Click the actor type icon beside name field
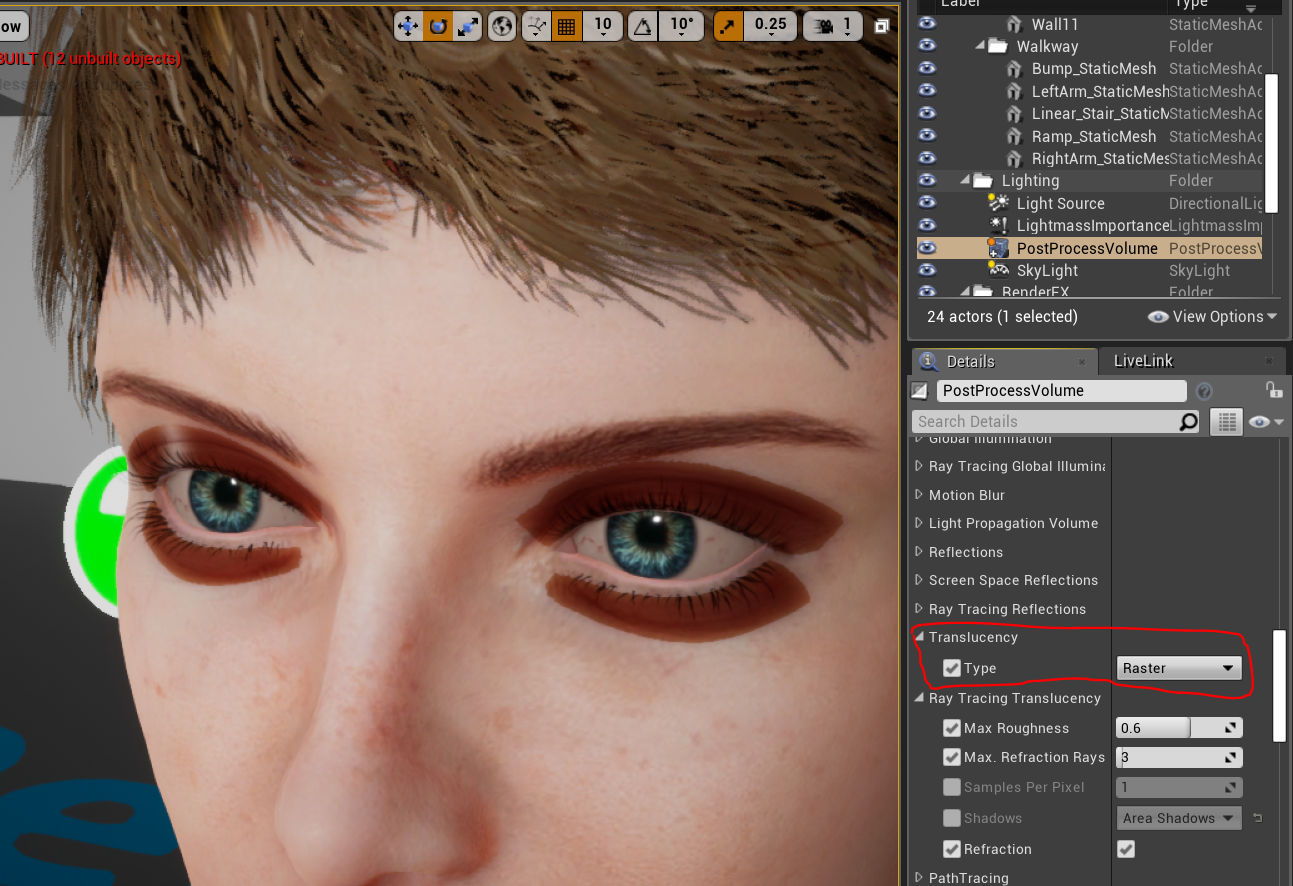Viewport: 1293px width, 886px height. (920, 391)
